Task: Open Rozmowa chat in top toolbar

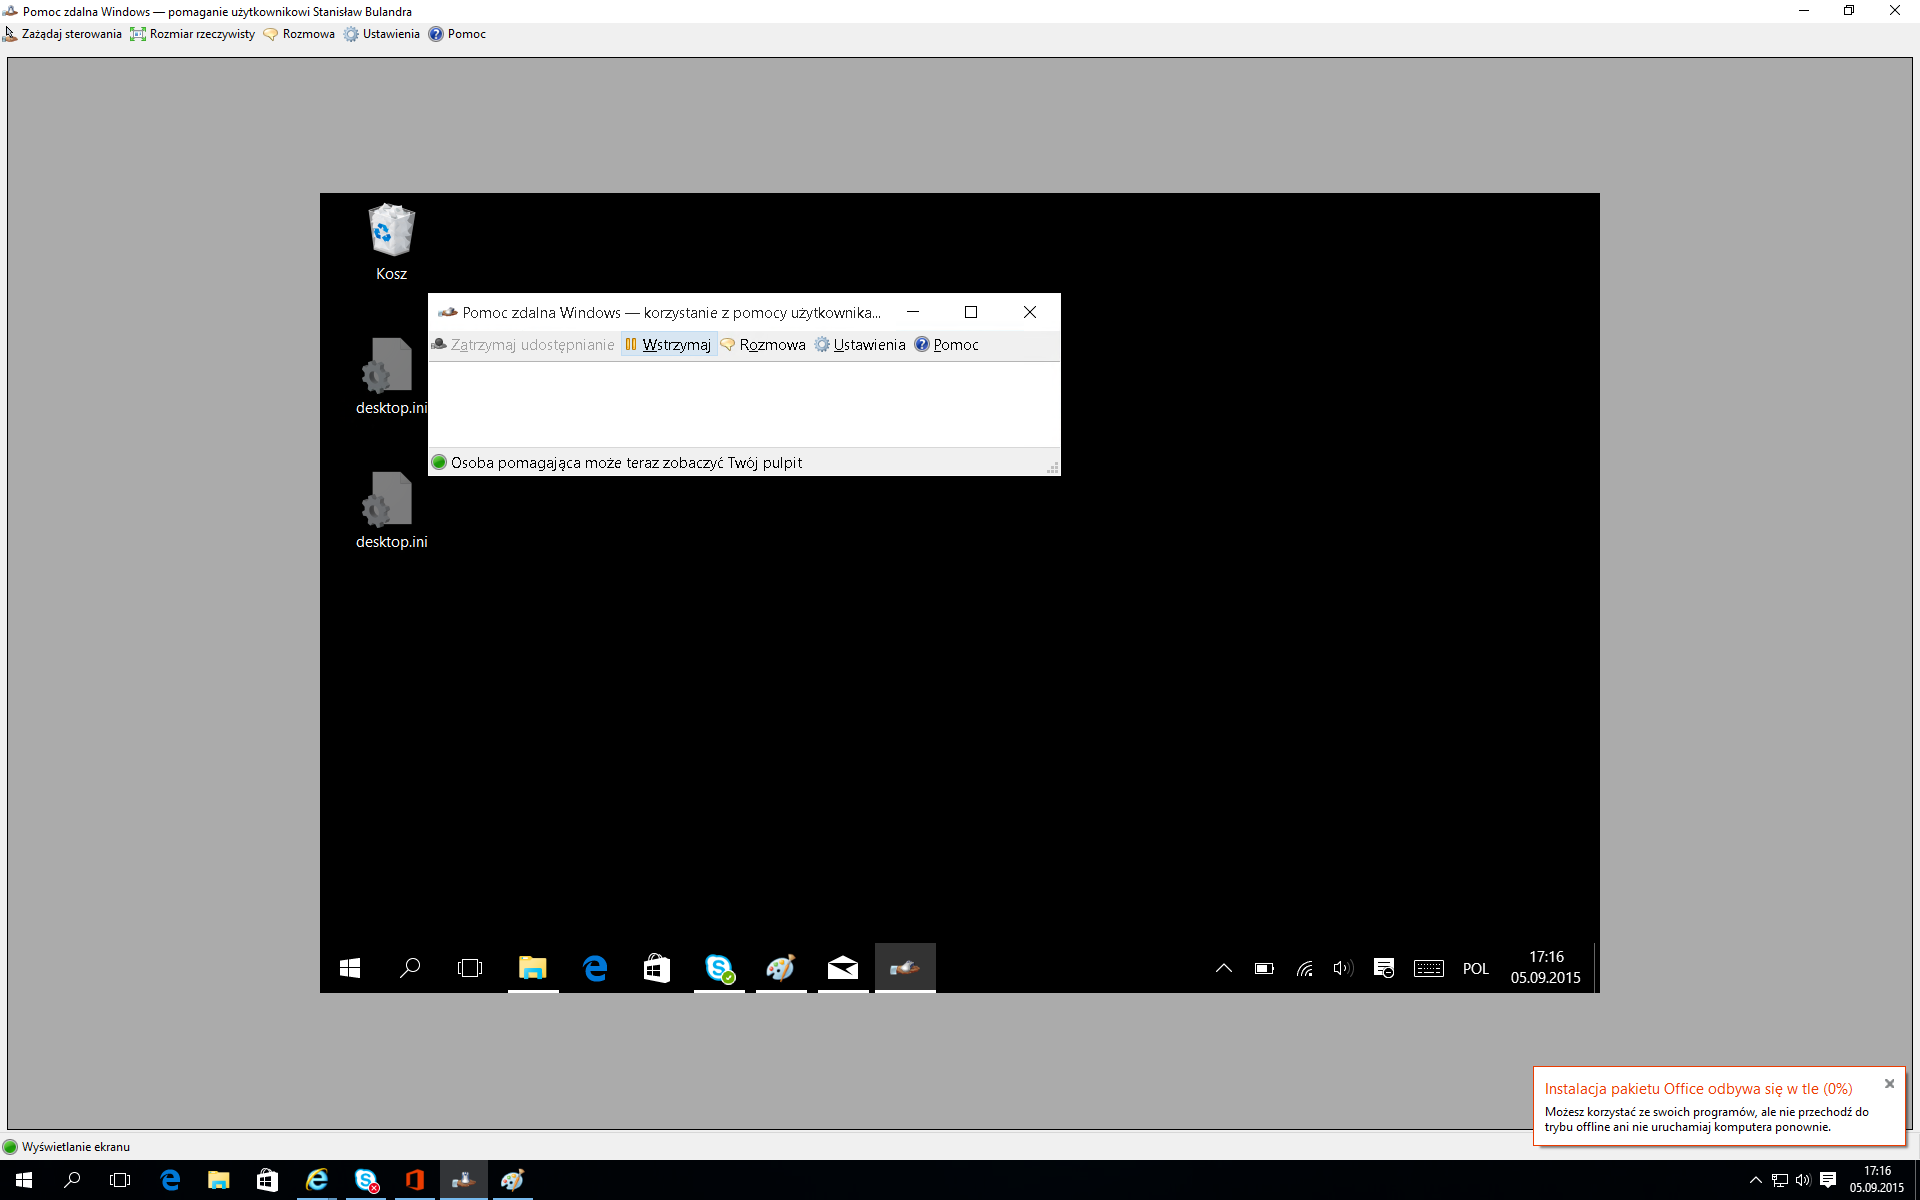Action: (299, 34)
